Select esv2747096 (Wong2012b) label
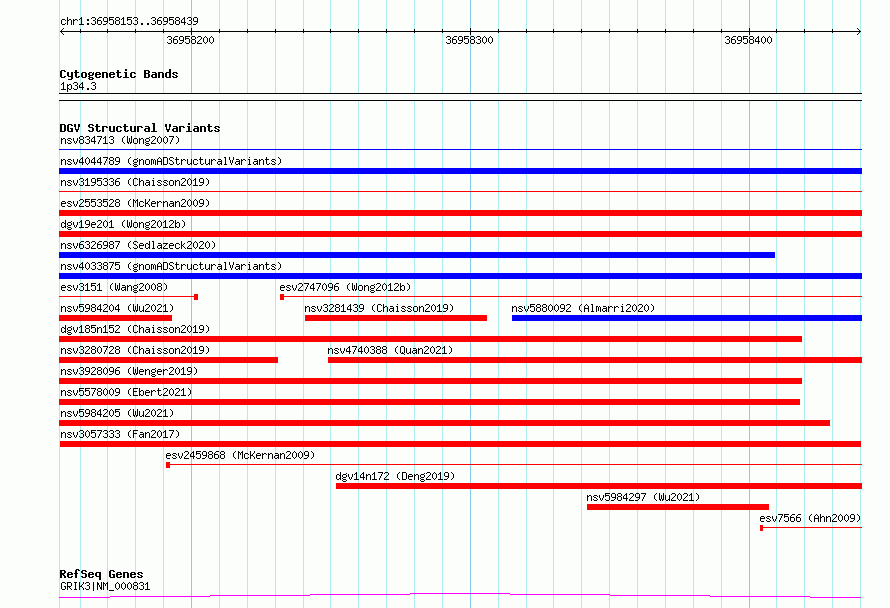 (x=345, y=287)
